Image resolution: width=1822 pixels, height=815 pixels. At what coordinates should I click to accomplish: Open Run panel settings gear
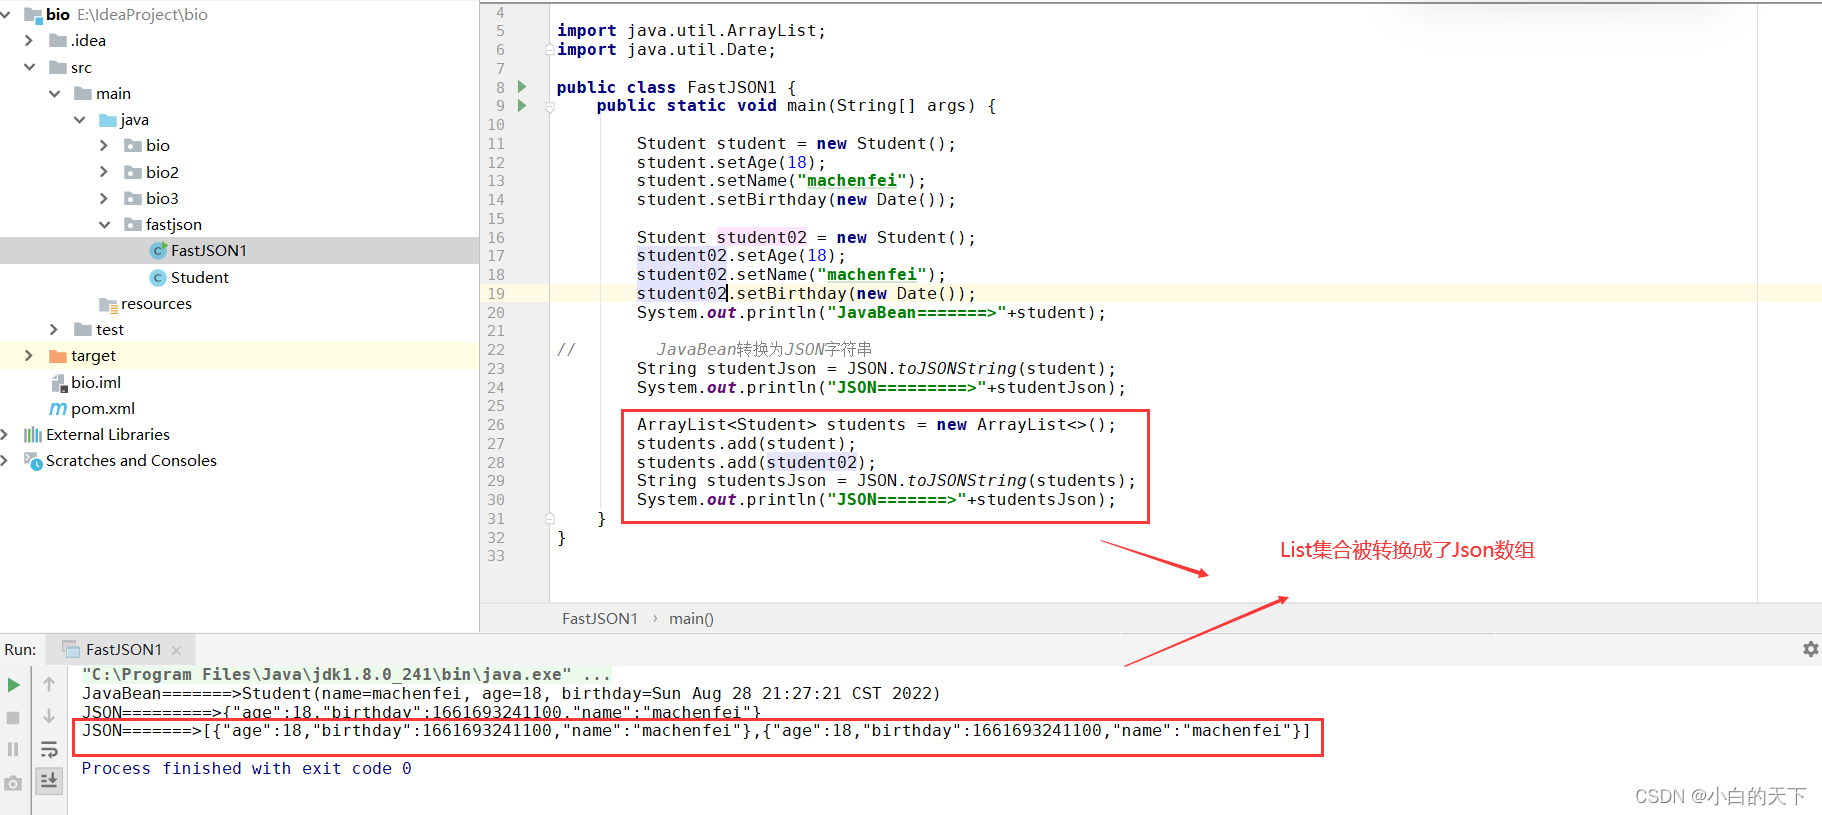pos(1810,649)
